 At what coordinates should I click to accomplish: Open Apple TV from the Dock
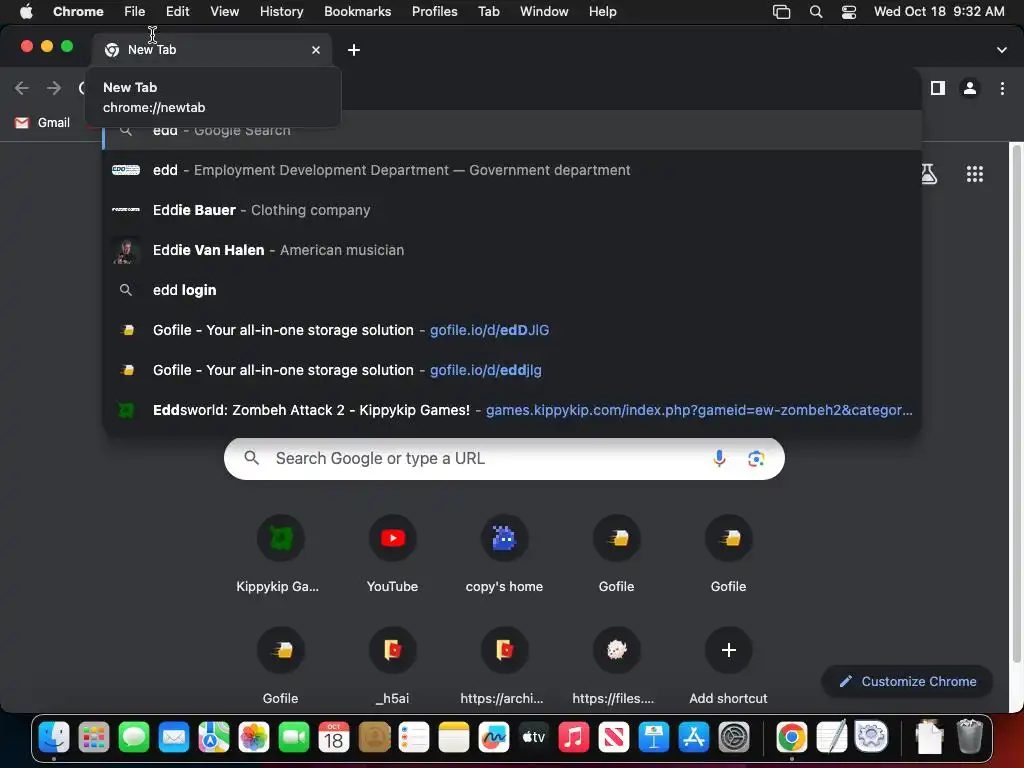pos(534,737)
